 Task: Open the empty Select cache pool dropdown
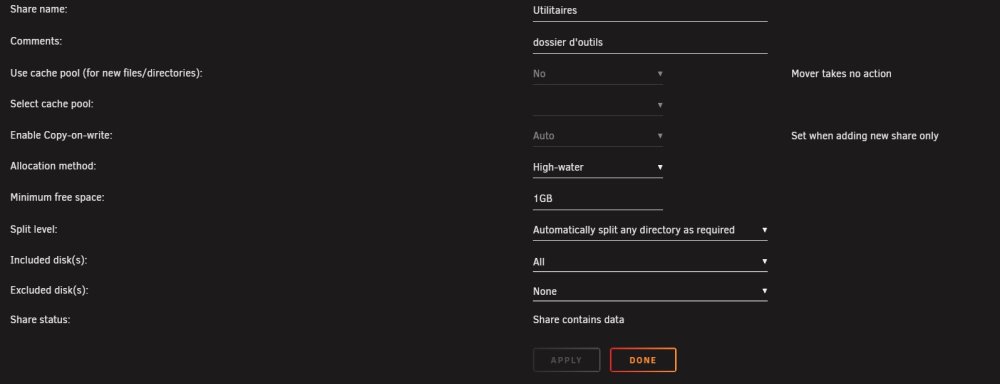[598, 105]
